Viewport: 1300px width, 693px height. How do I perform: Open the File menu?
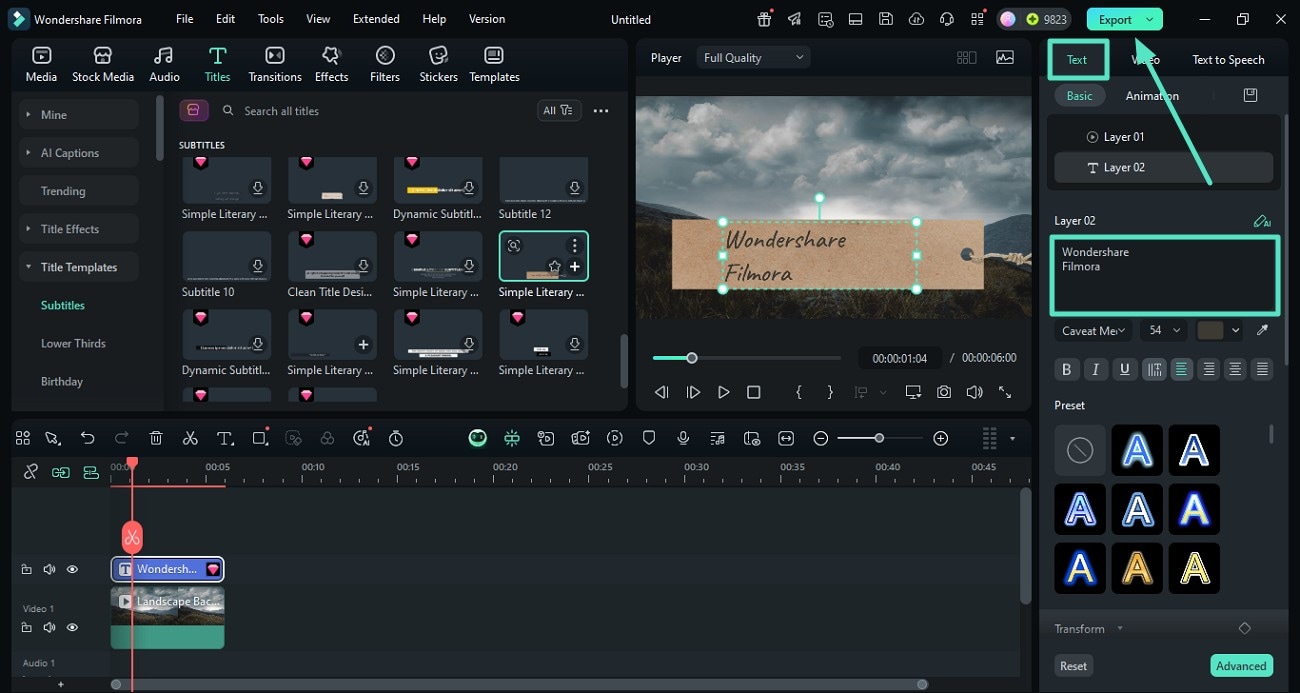click(185, 19)
